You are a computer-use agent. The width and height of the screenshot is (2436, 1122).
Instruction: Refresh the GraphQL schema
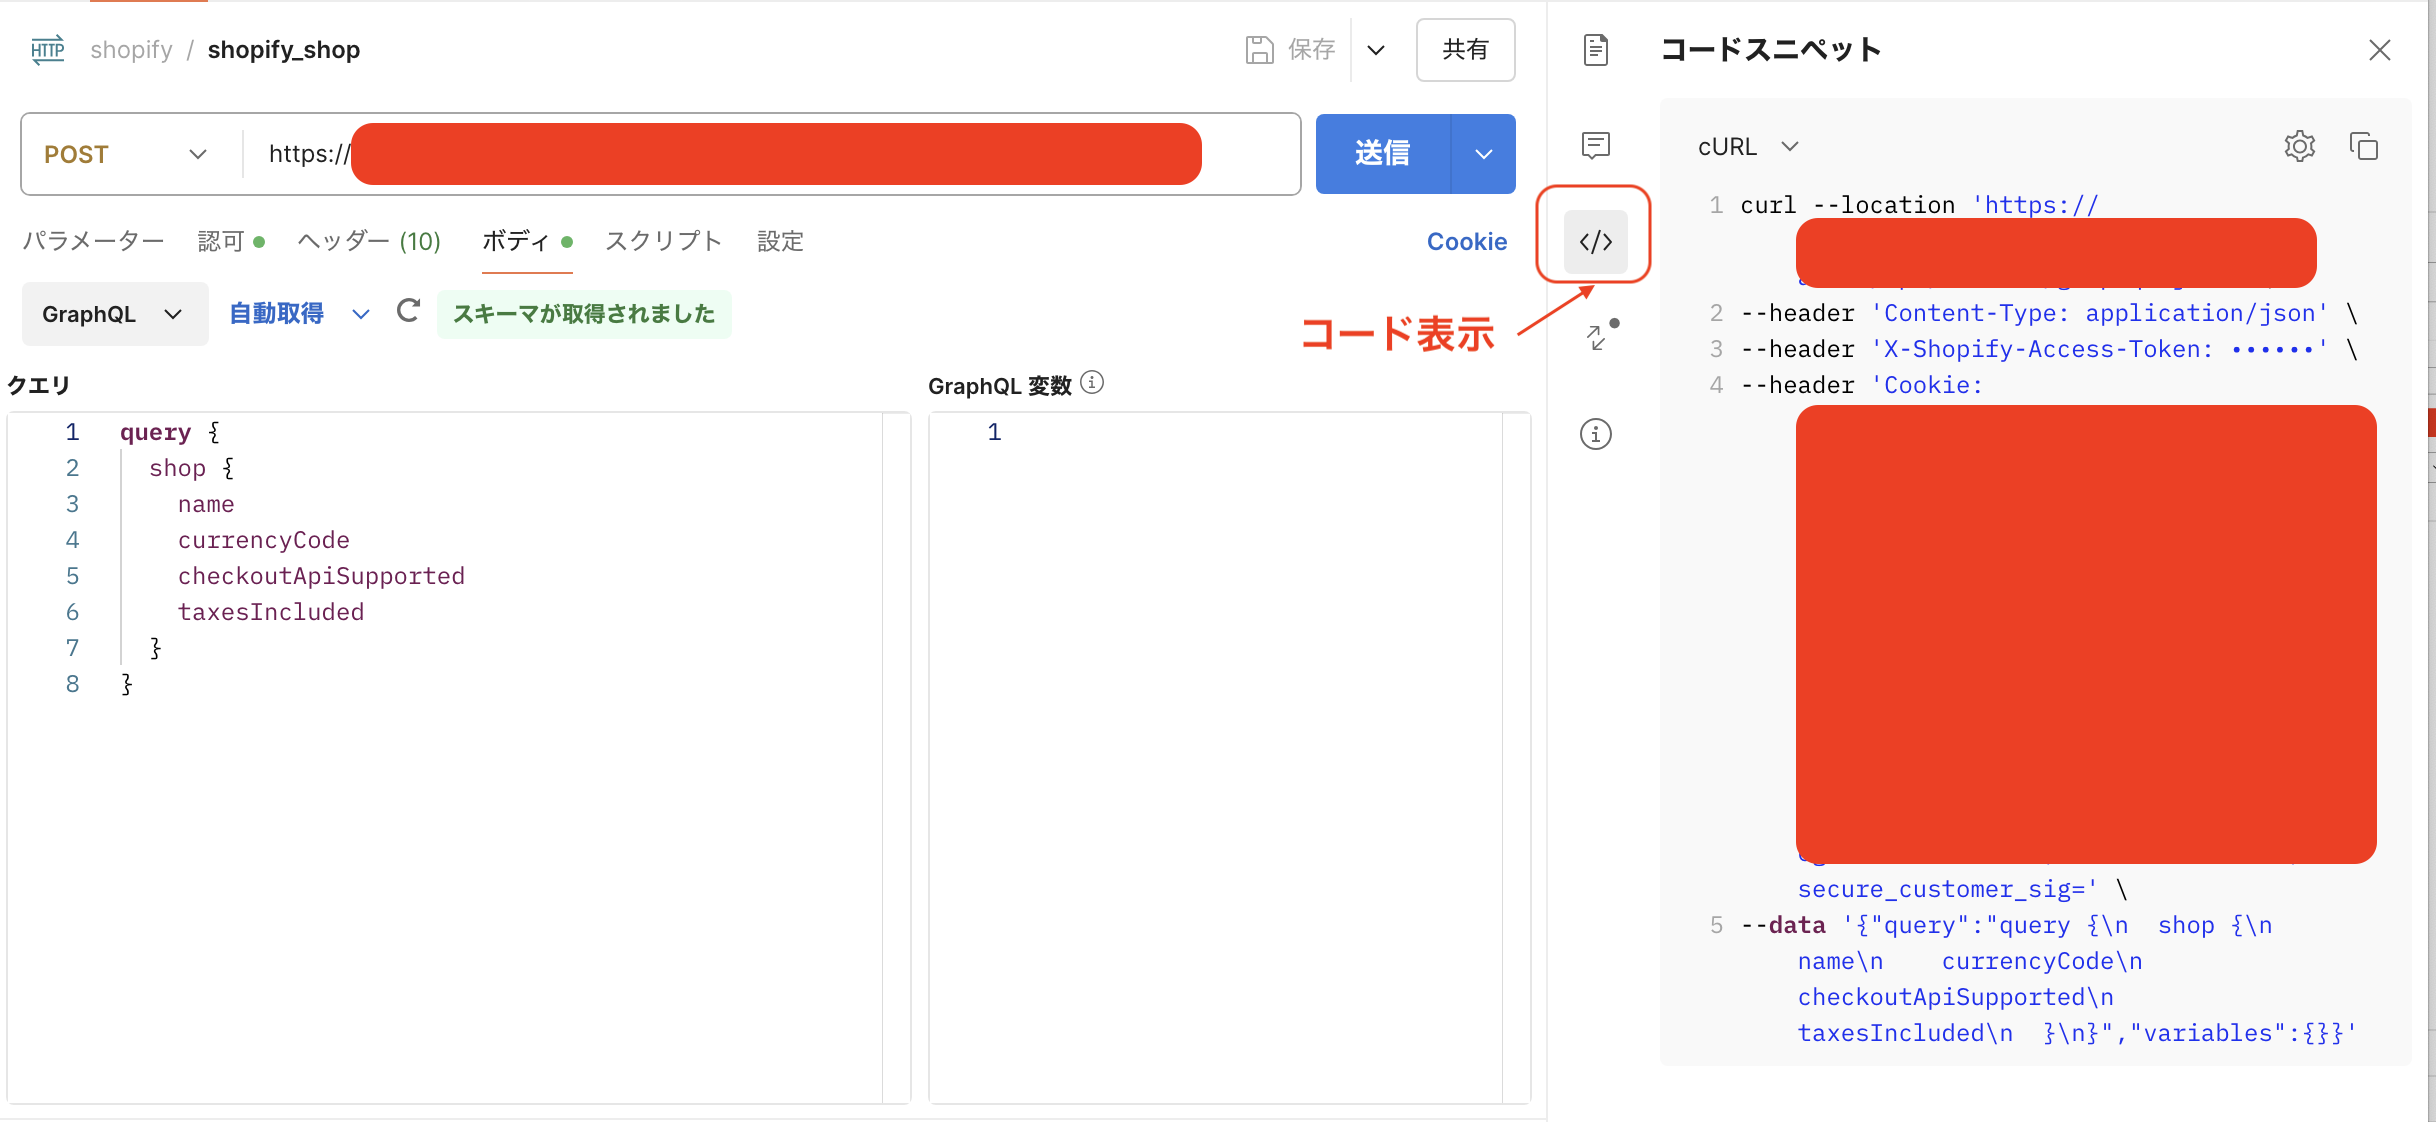point(409,312)
